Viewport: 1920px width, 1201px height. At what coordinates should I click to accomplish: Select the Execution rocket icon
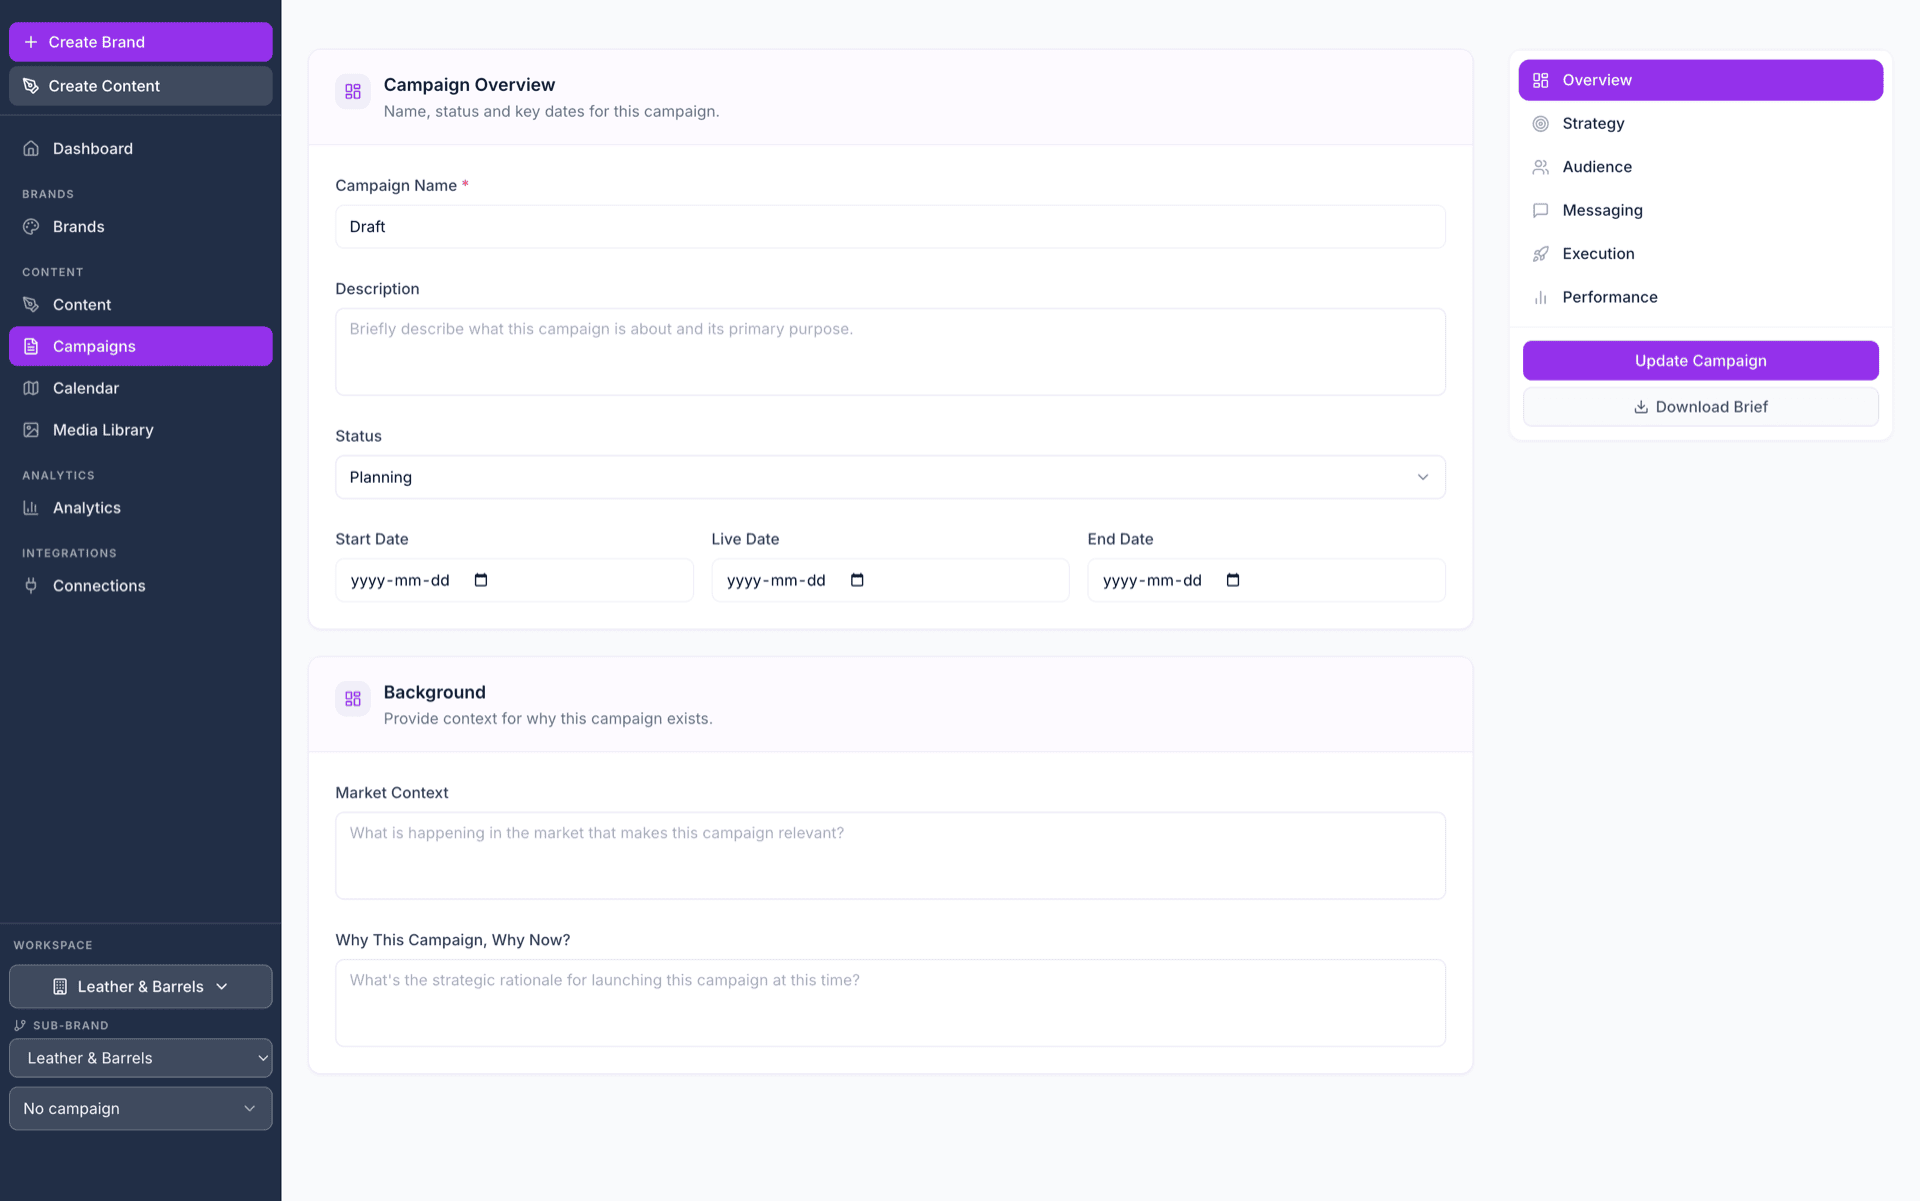pos(1540,253)
